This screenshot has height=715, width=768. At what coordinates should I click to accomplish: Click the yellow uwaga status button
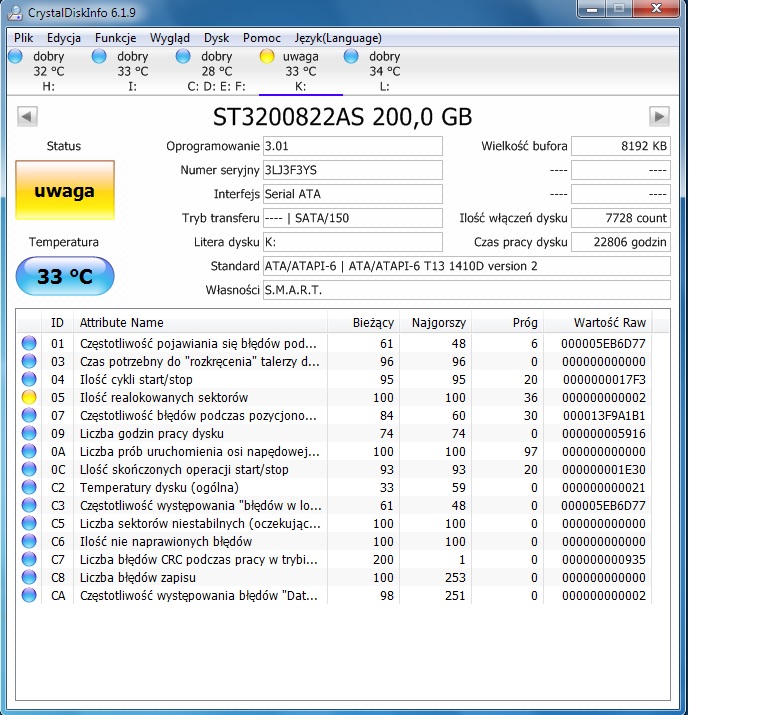(x=65, y=191)
